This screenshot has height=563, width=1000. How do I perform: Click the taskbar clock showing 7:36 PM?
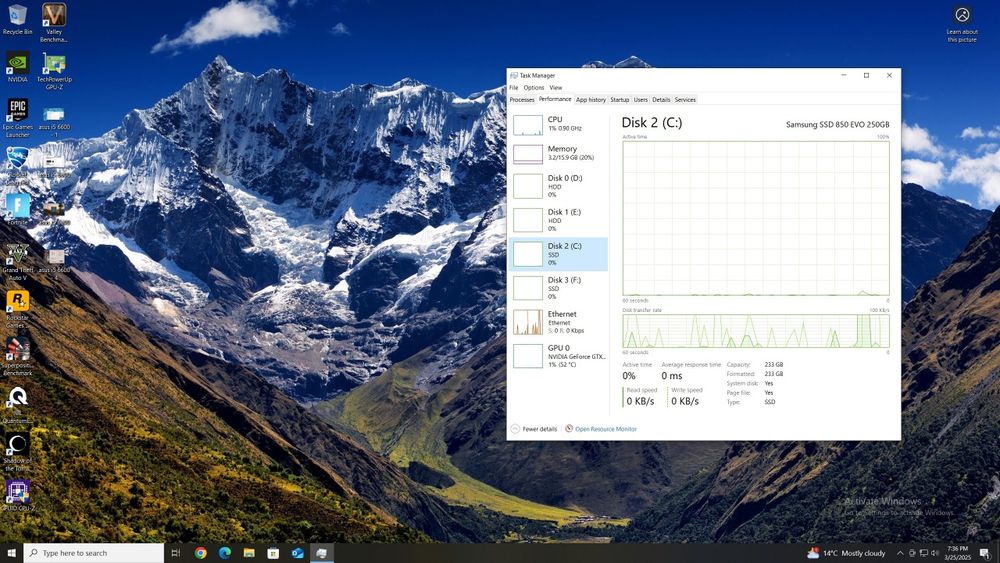(957, 553)
